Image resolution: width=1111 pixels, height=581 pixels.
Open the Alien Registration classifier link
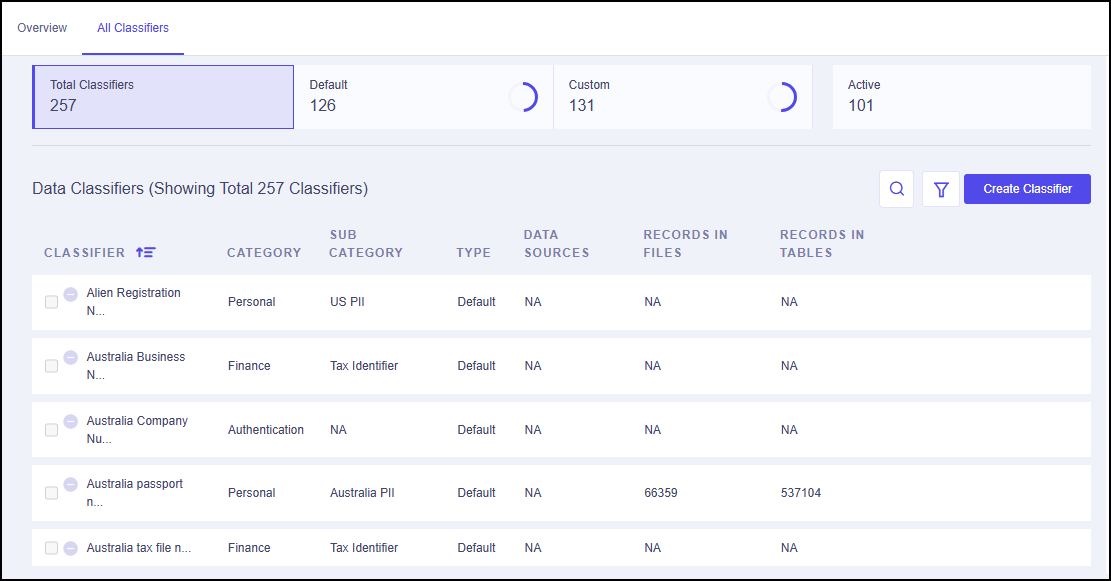click(134, 293)
